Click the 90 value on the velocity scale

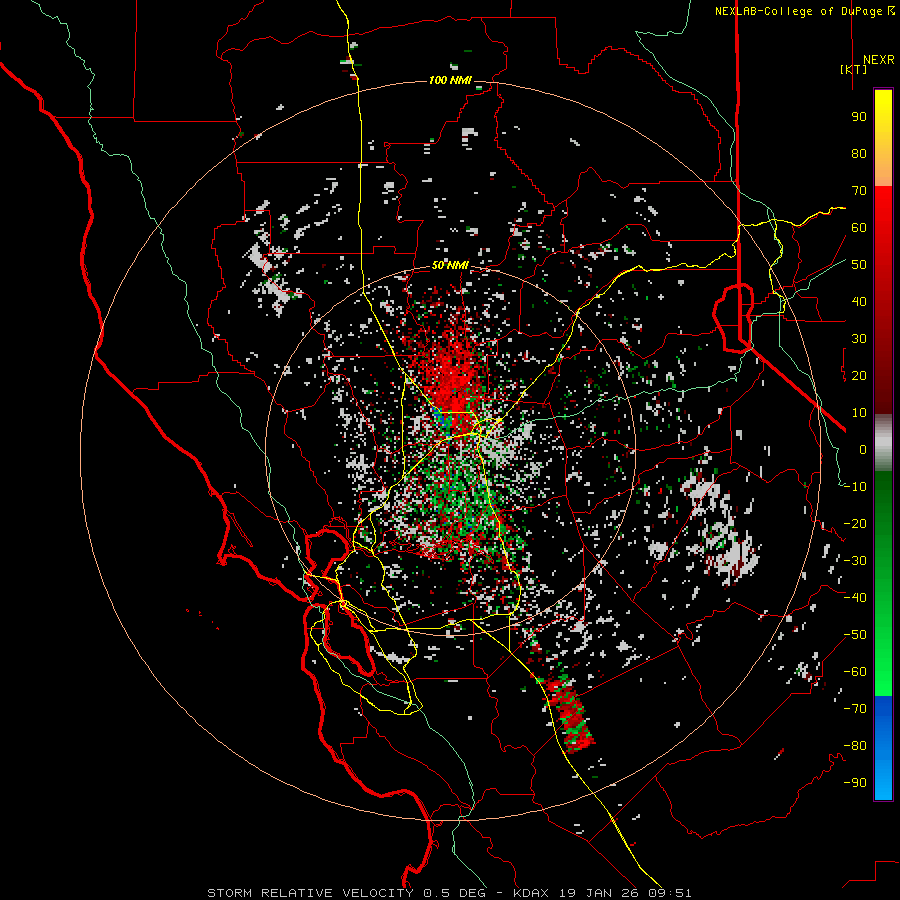pyautogui.click(x=859, y=117)
